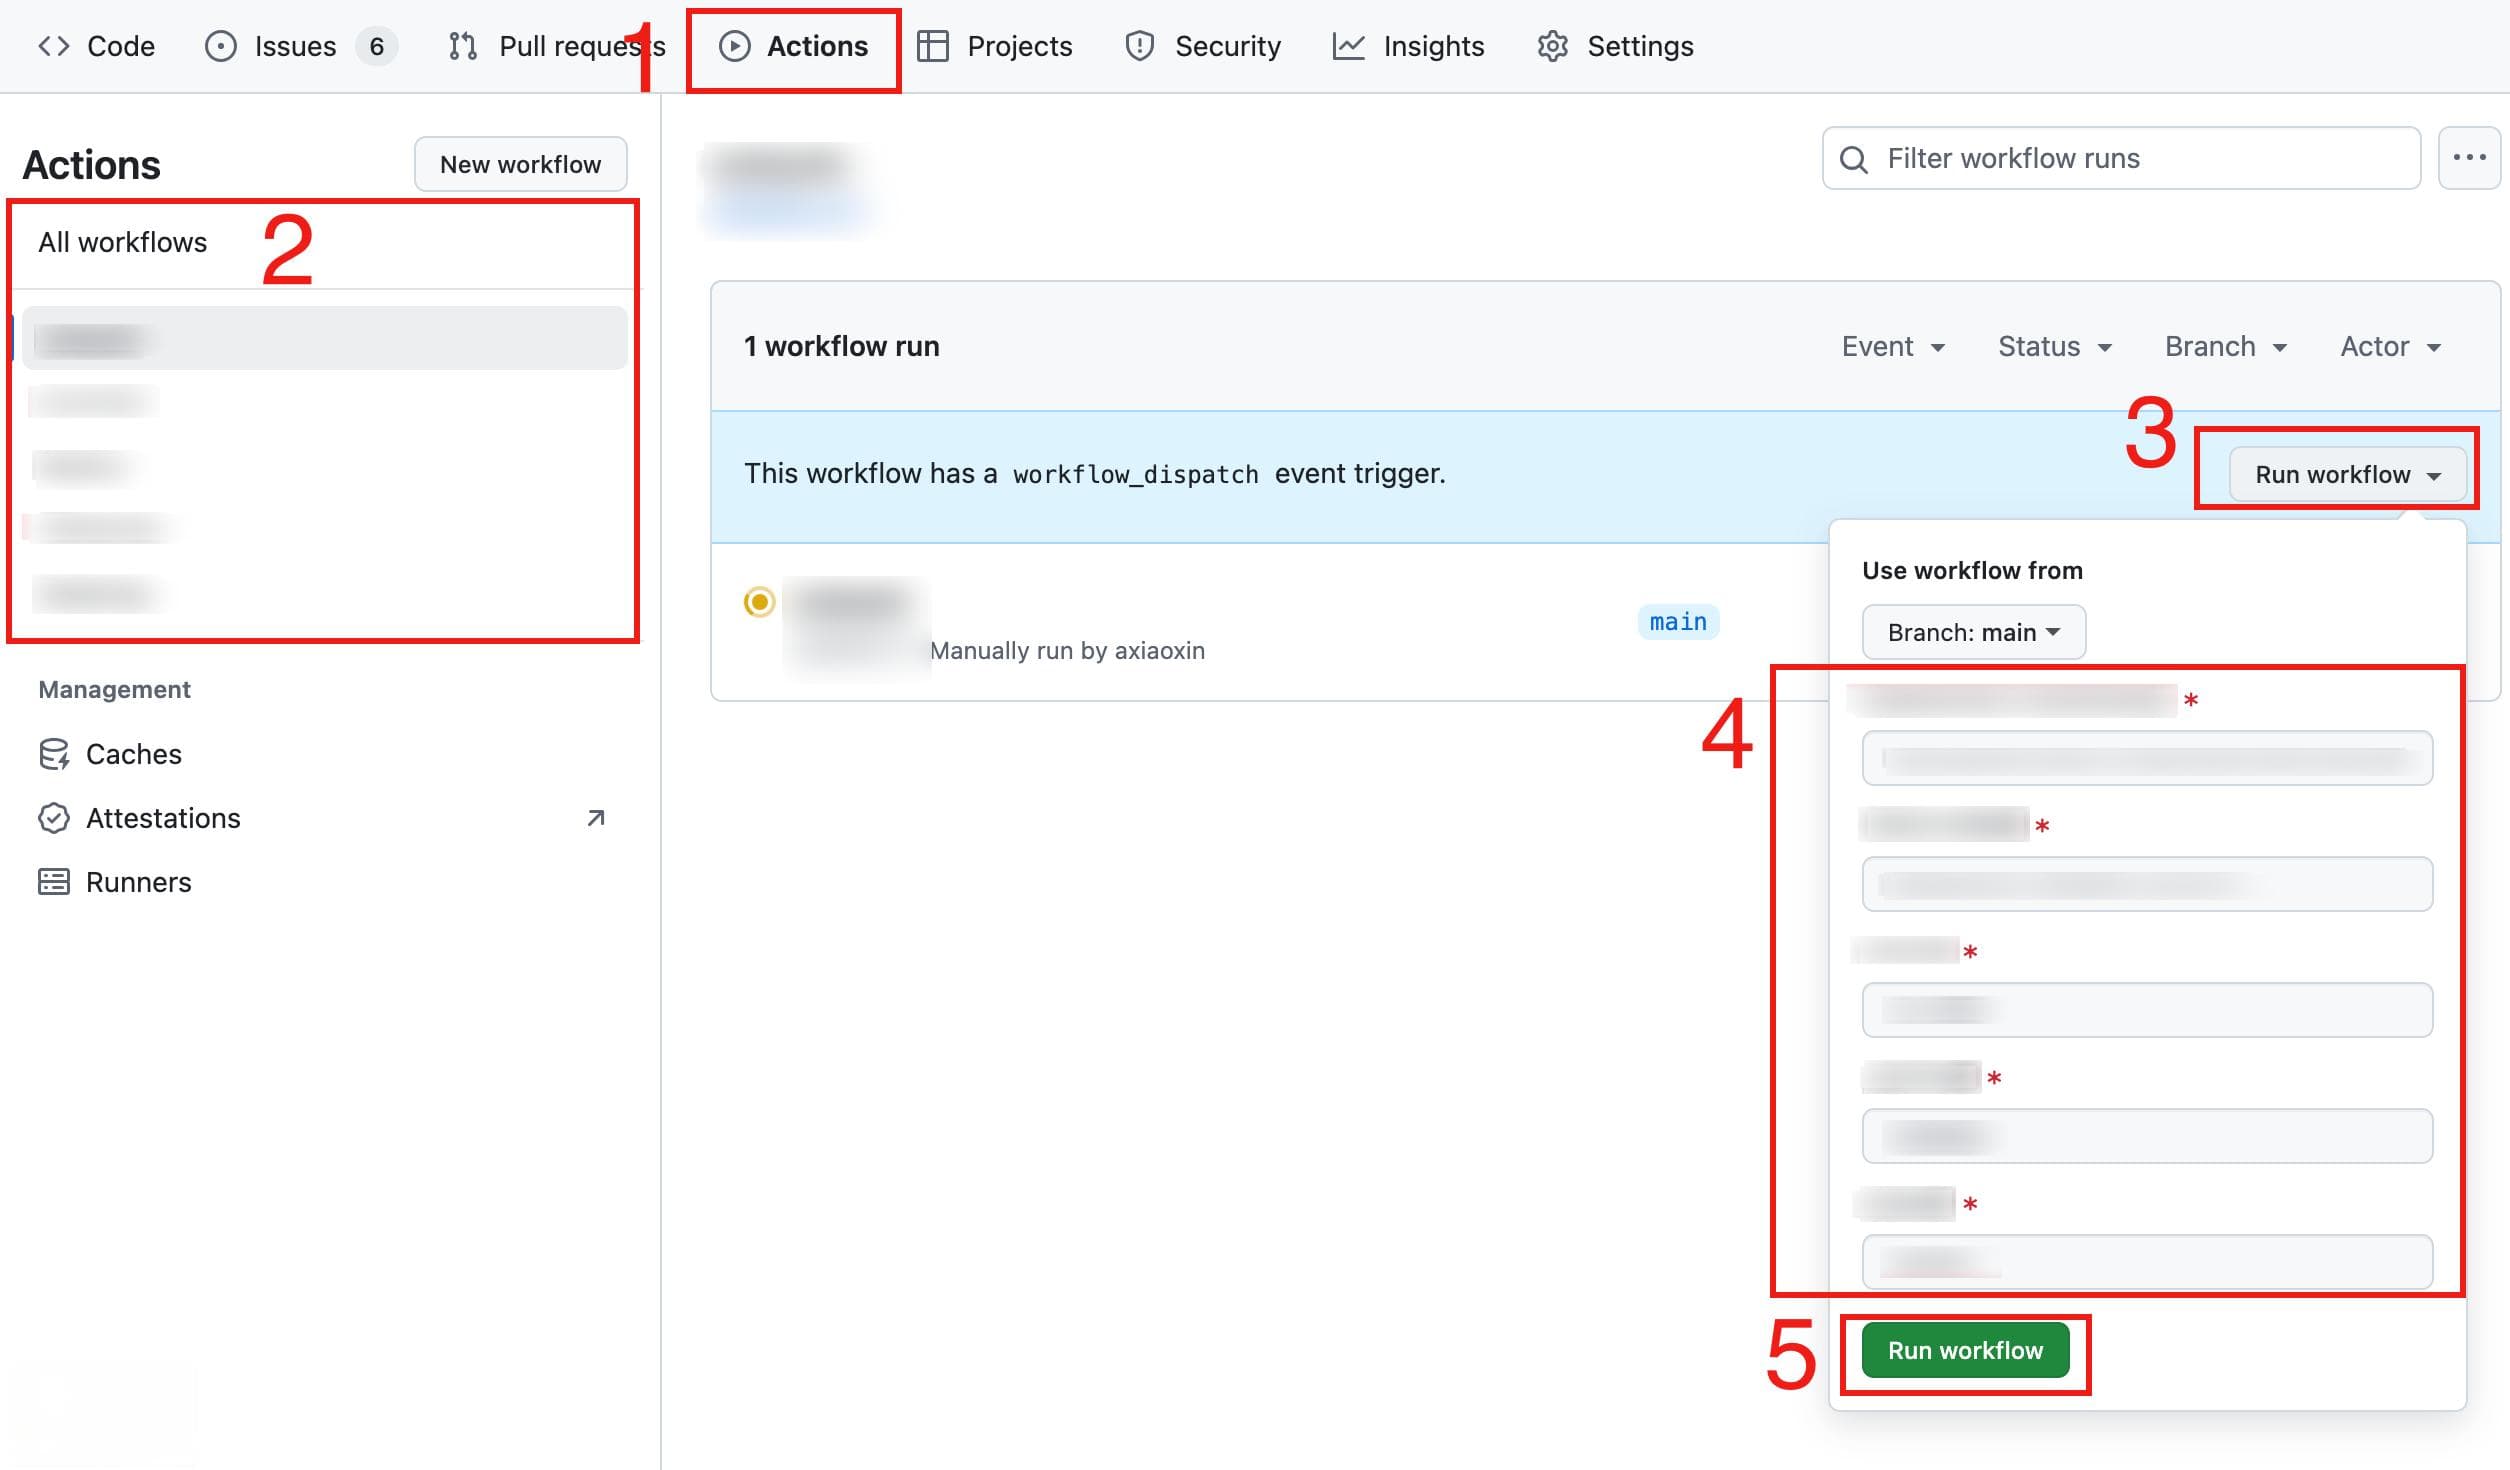Viewport: 2510px width, 1470px height.
Task: Open Runners under Management
Action: coord(138,882)
